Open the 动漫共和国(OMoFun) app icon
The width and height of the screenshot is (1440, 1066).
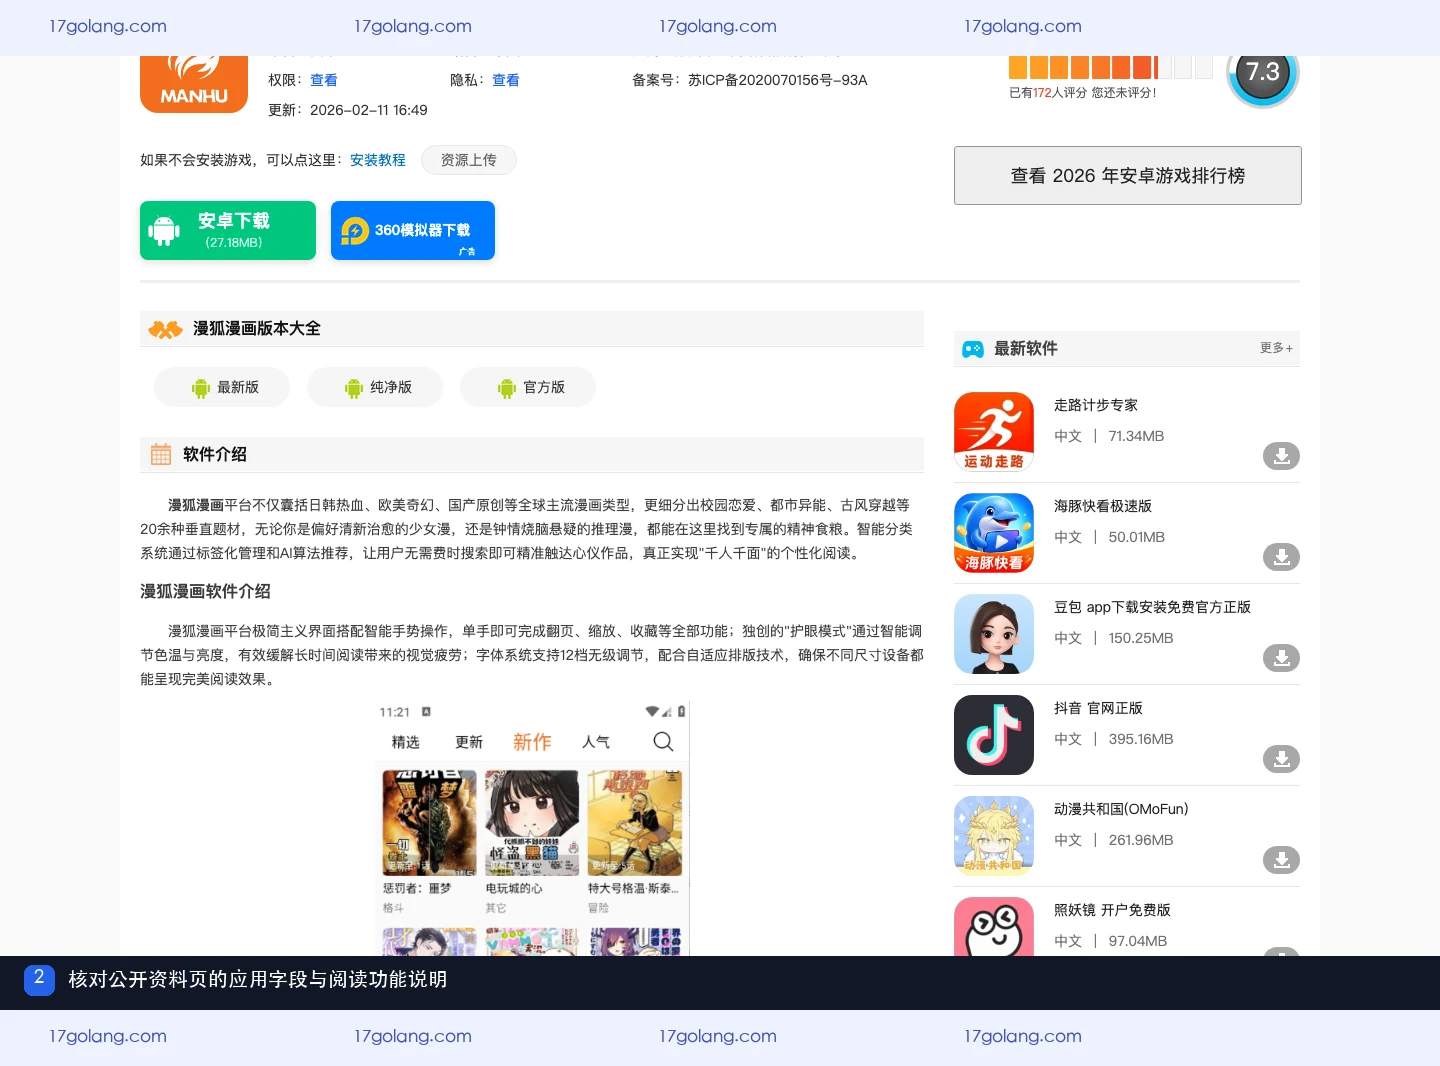pos(994,836)
